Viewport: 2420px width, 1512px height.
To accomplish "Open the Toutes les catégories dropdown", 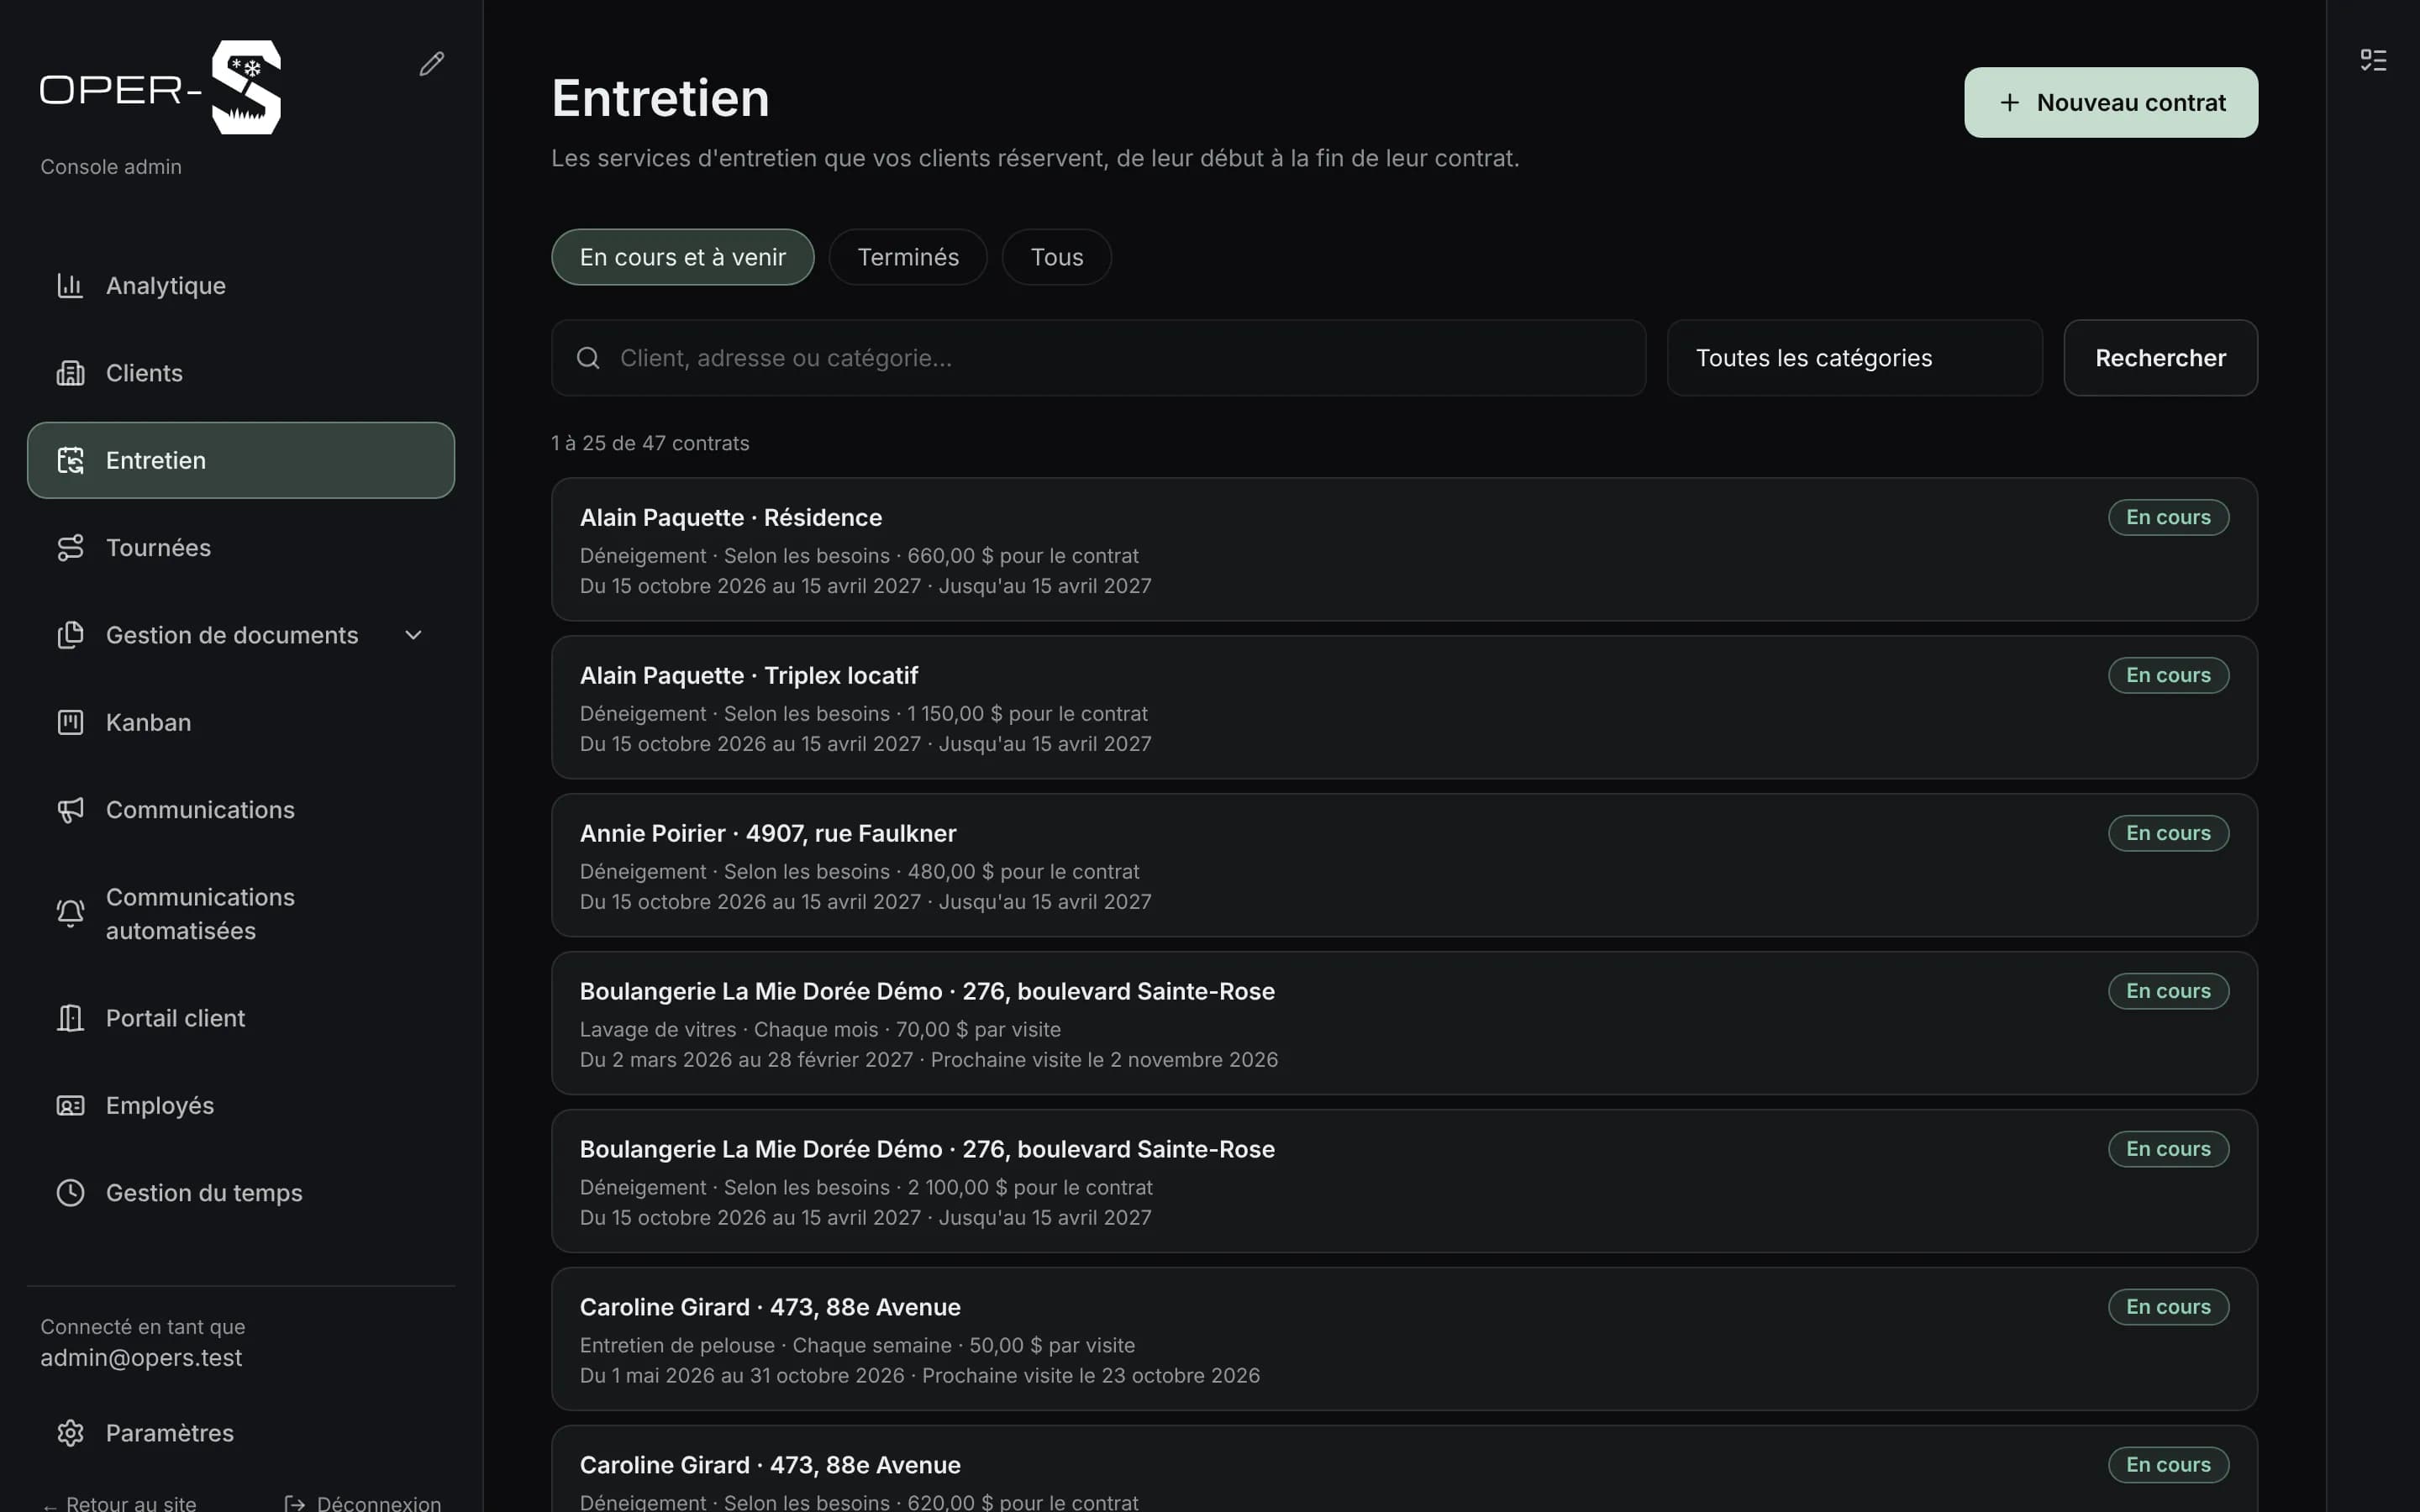I will click(1854, 358).
